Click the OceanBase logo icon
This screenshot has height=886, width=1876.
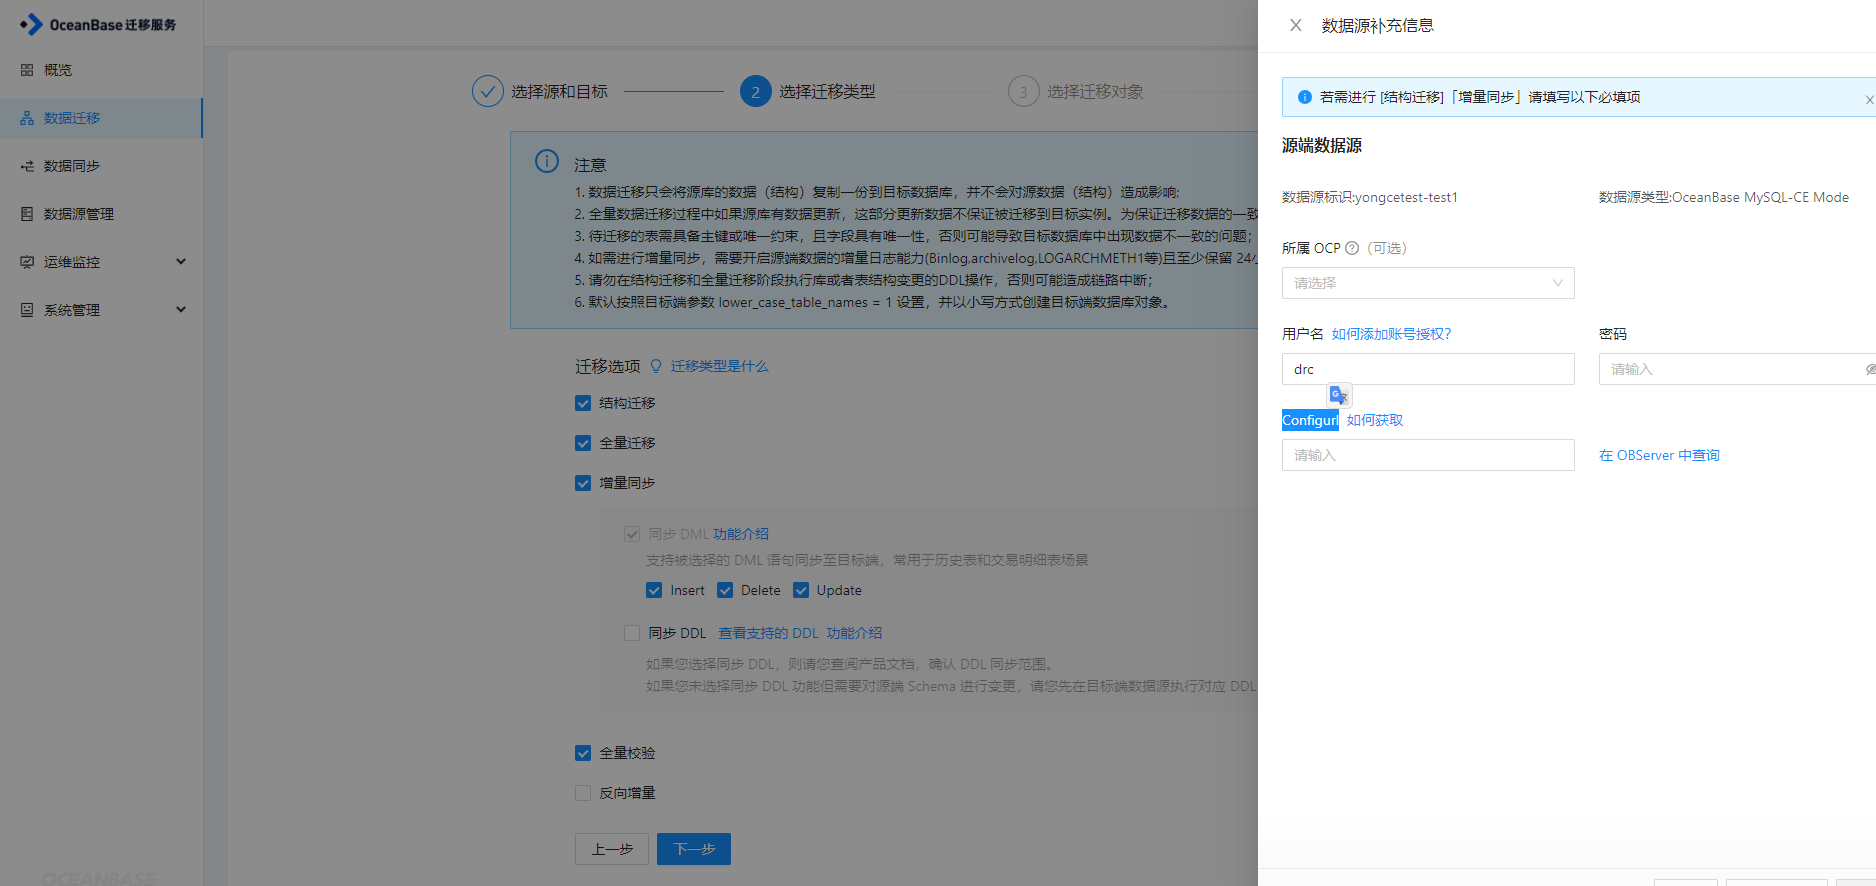(31, 24)
